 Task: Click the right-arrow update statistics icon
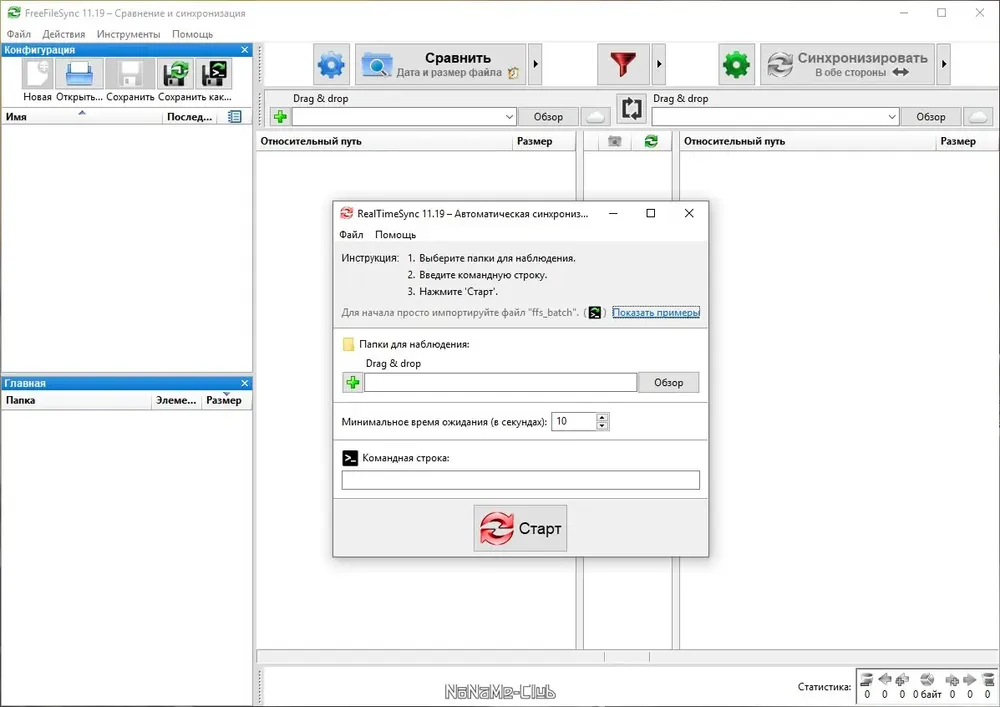970,680
